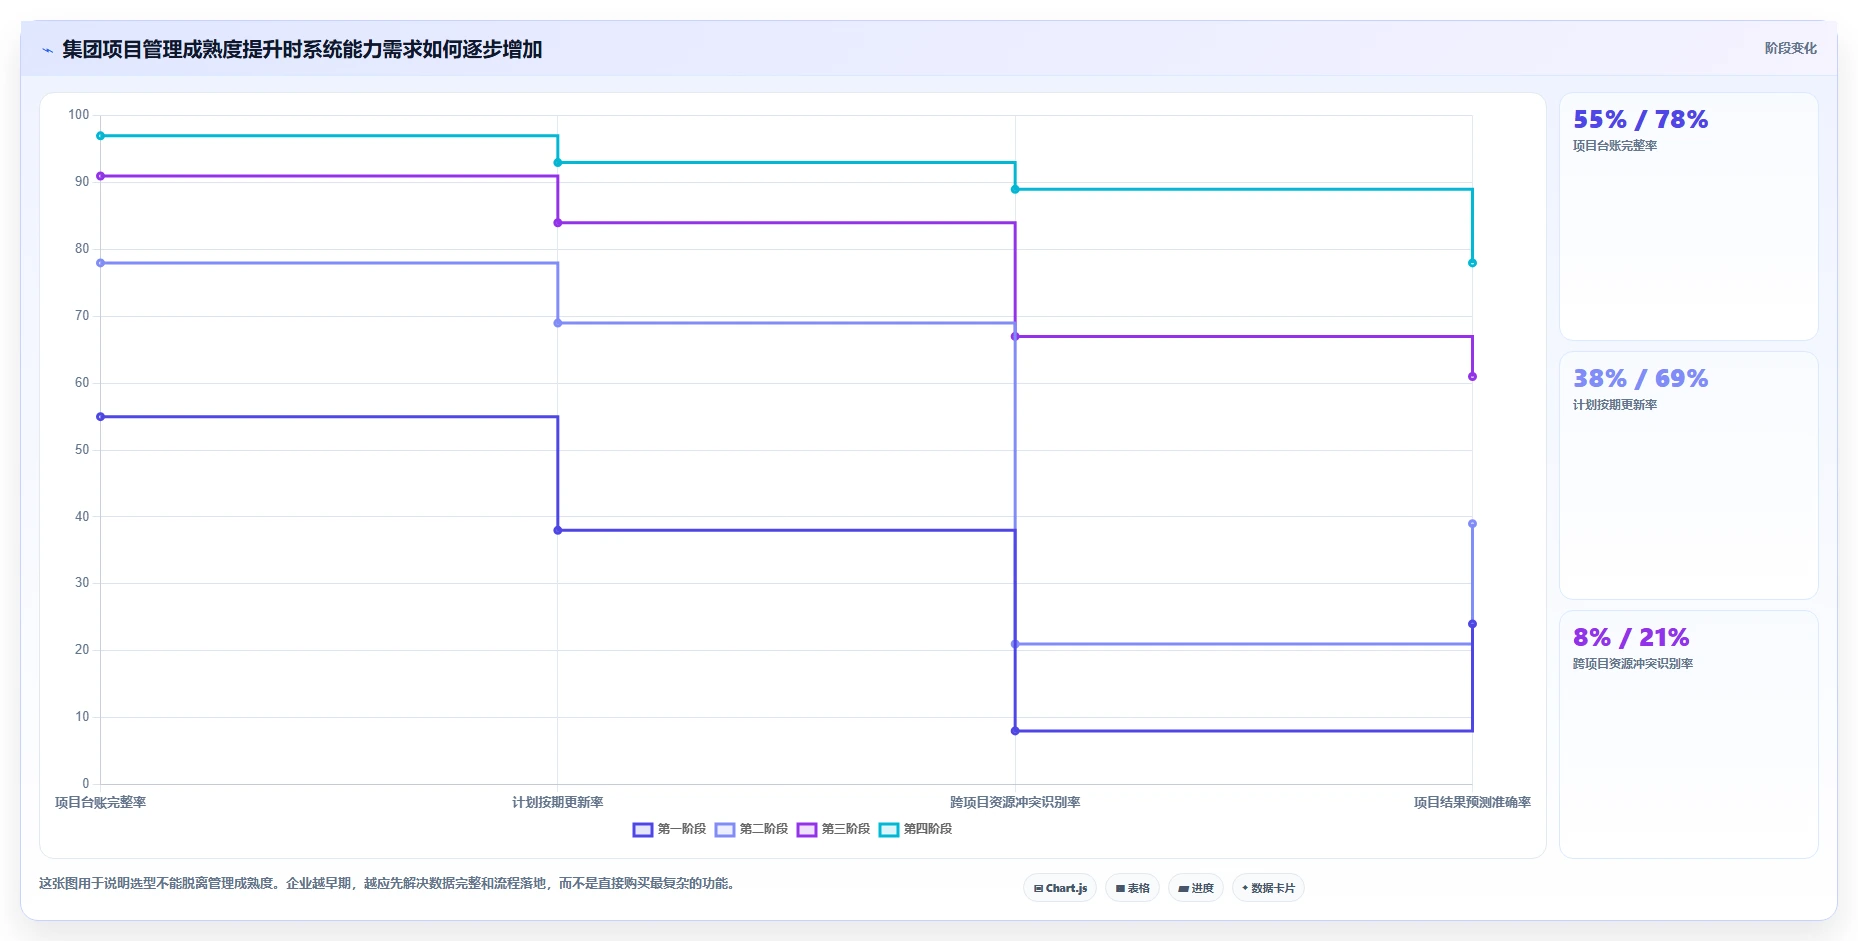Click the 第四阶段 teal point at 计划按期更新率

[x=558, y=163]
